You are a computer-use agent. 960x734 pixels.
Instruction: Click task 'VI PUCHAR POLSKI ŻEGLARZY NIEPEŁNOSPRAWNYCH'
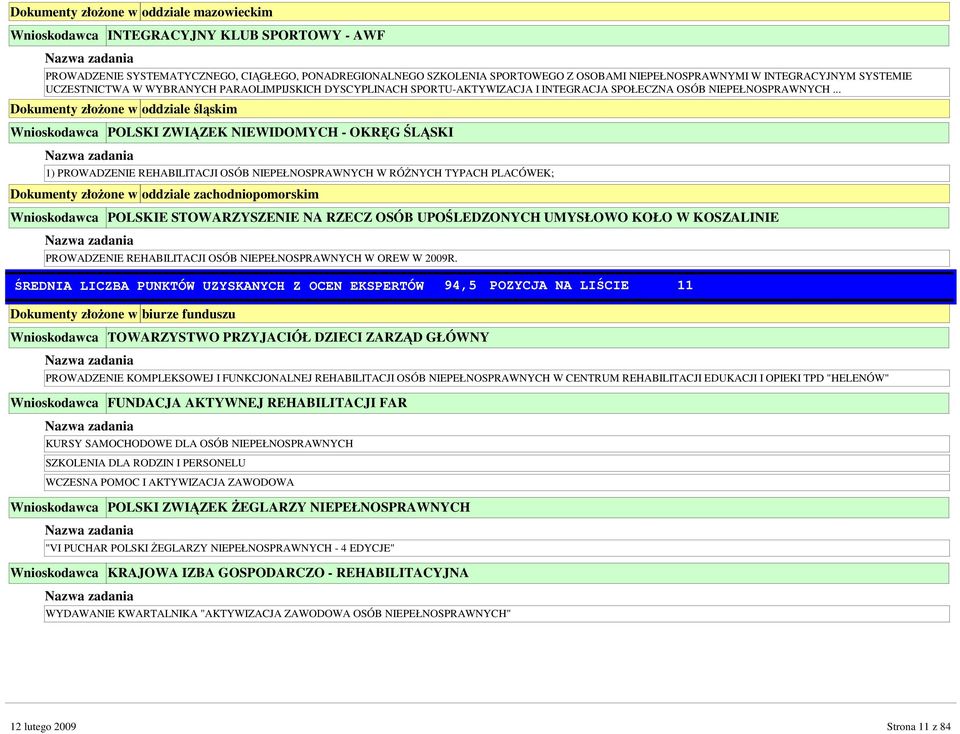tap(497, 548)
